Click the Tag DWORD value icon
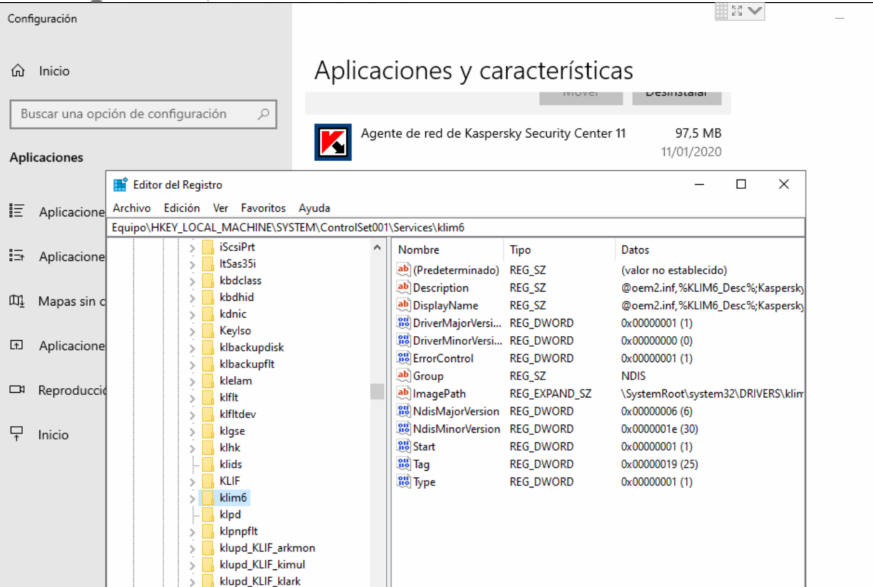 tap(403, 464)
